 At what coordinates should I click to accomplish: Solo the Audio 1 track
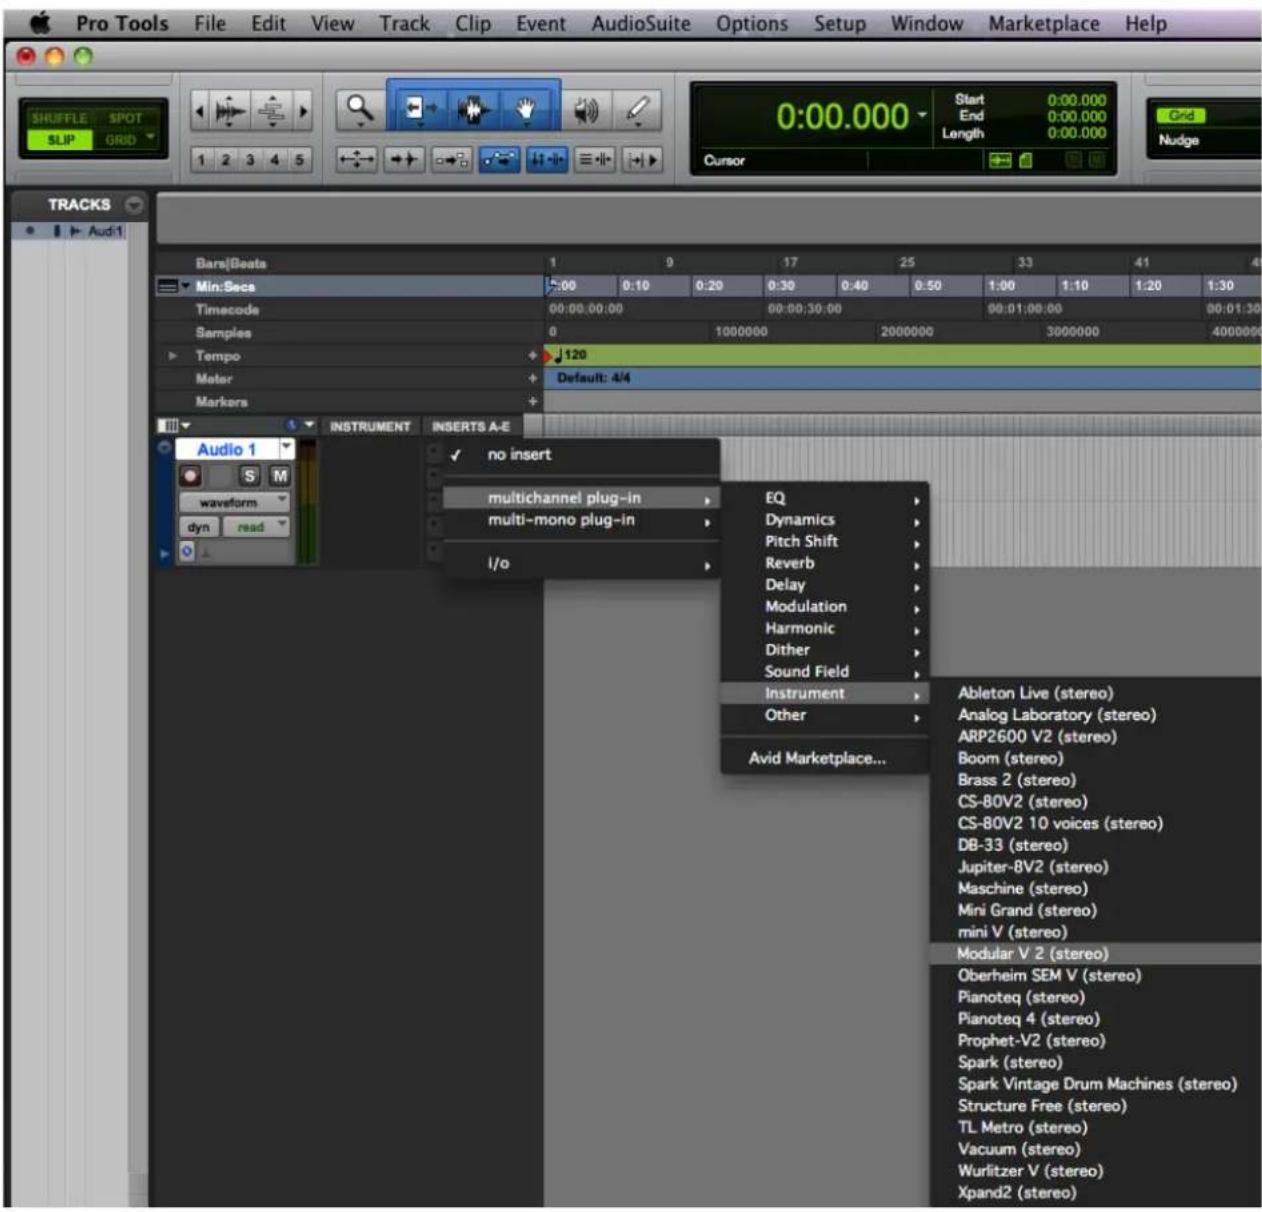point(249,476)
